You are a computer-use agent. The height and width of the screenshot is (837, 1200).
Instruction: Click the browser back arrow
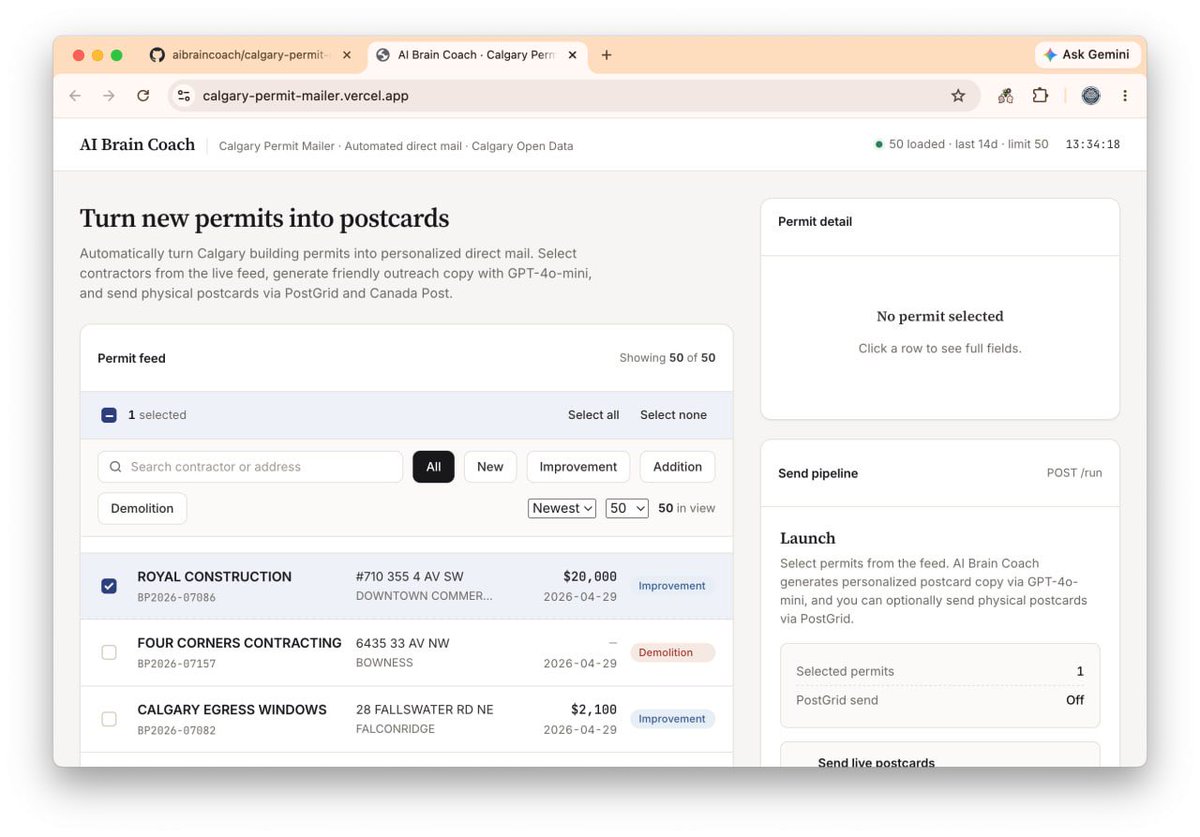pos(75,96)
